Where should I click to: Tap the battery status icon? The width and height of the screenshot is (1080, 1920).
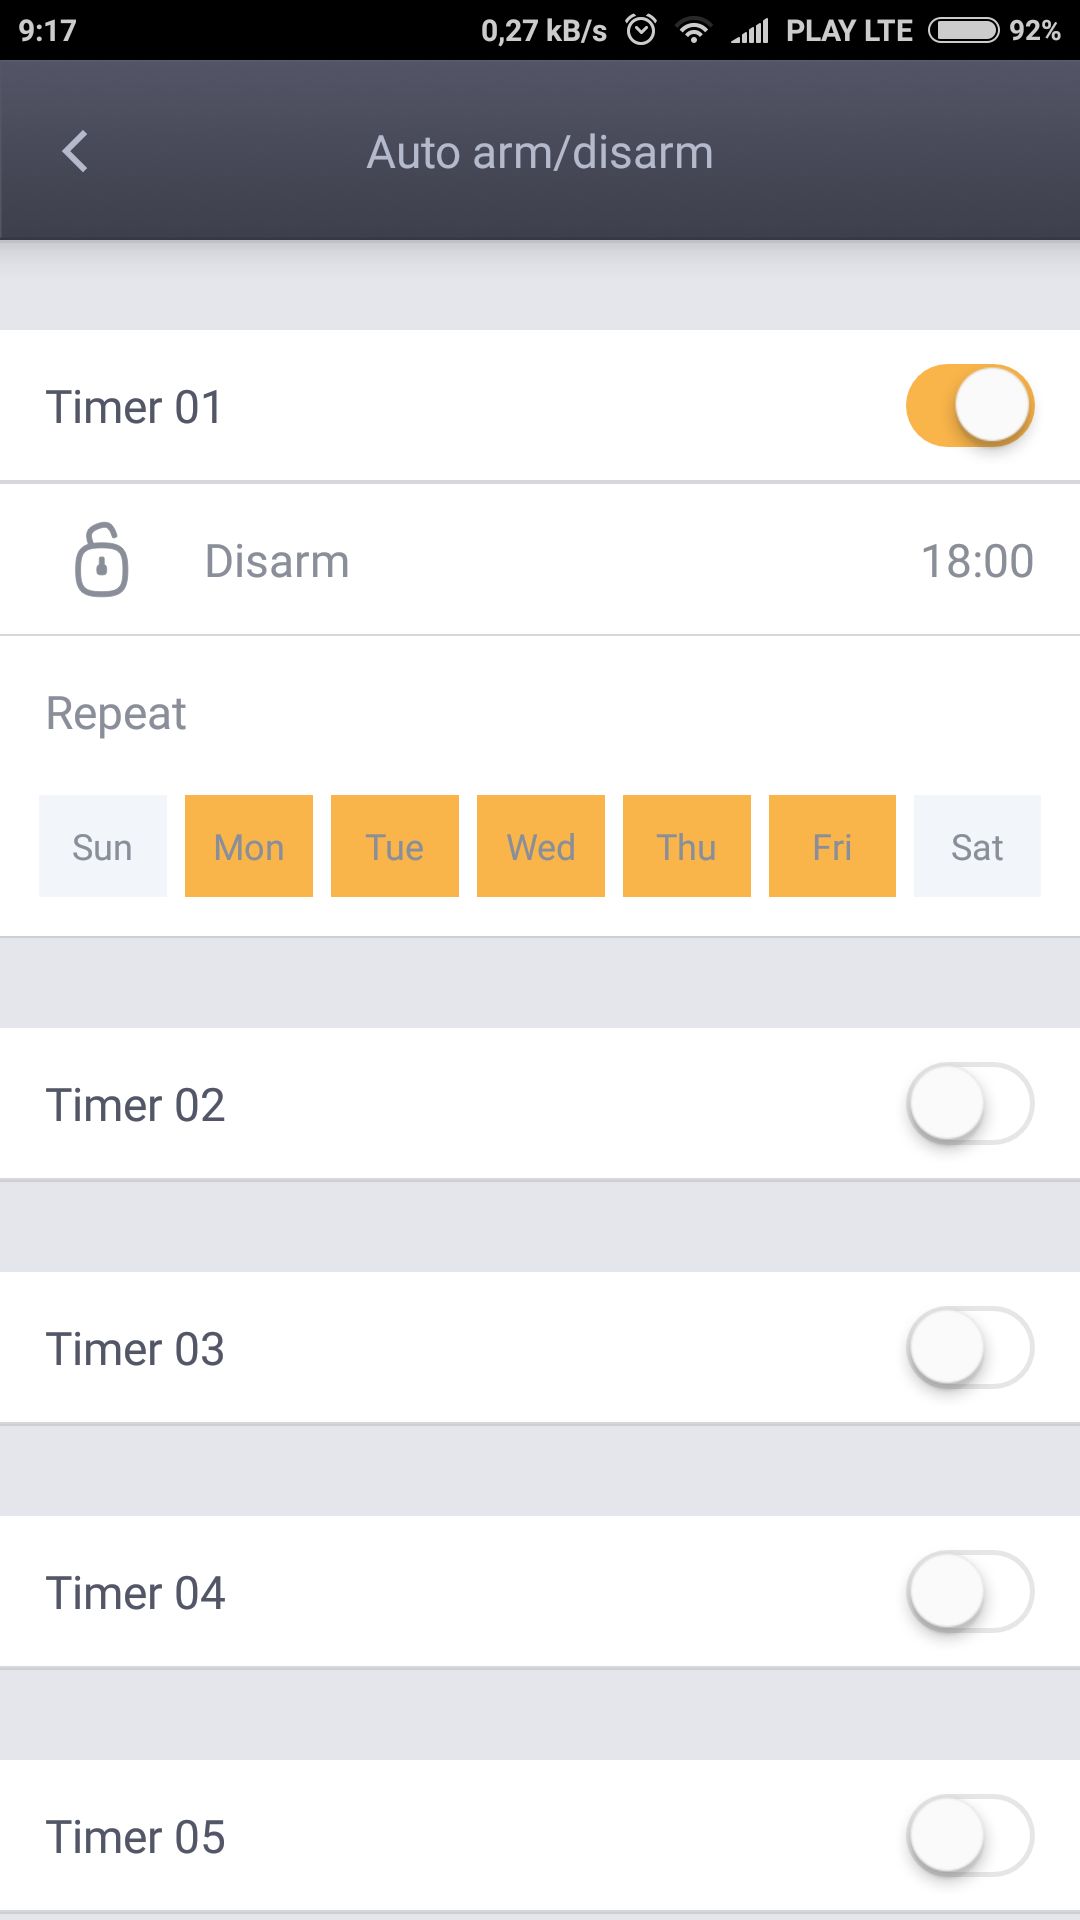(x=963, y=30)
